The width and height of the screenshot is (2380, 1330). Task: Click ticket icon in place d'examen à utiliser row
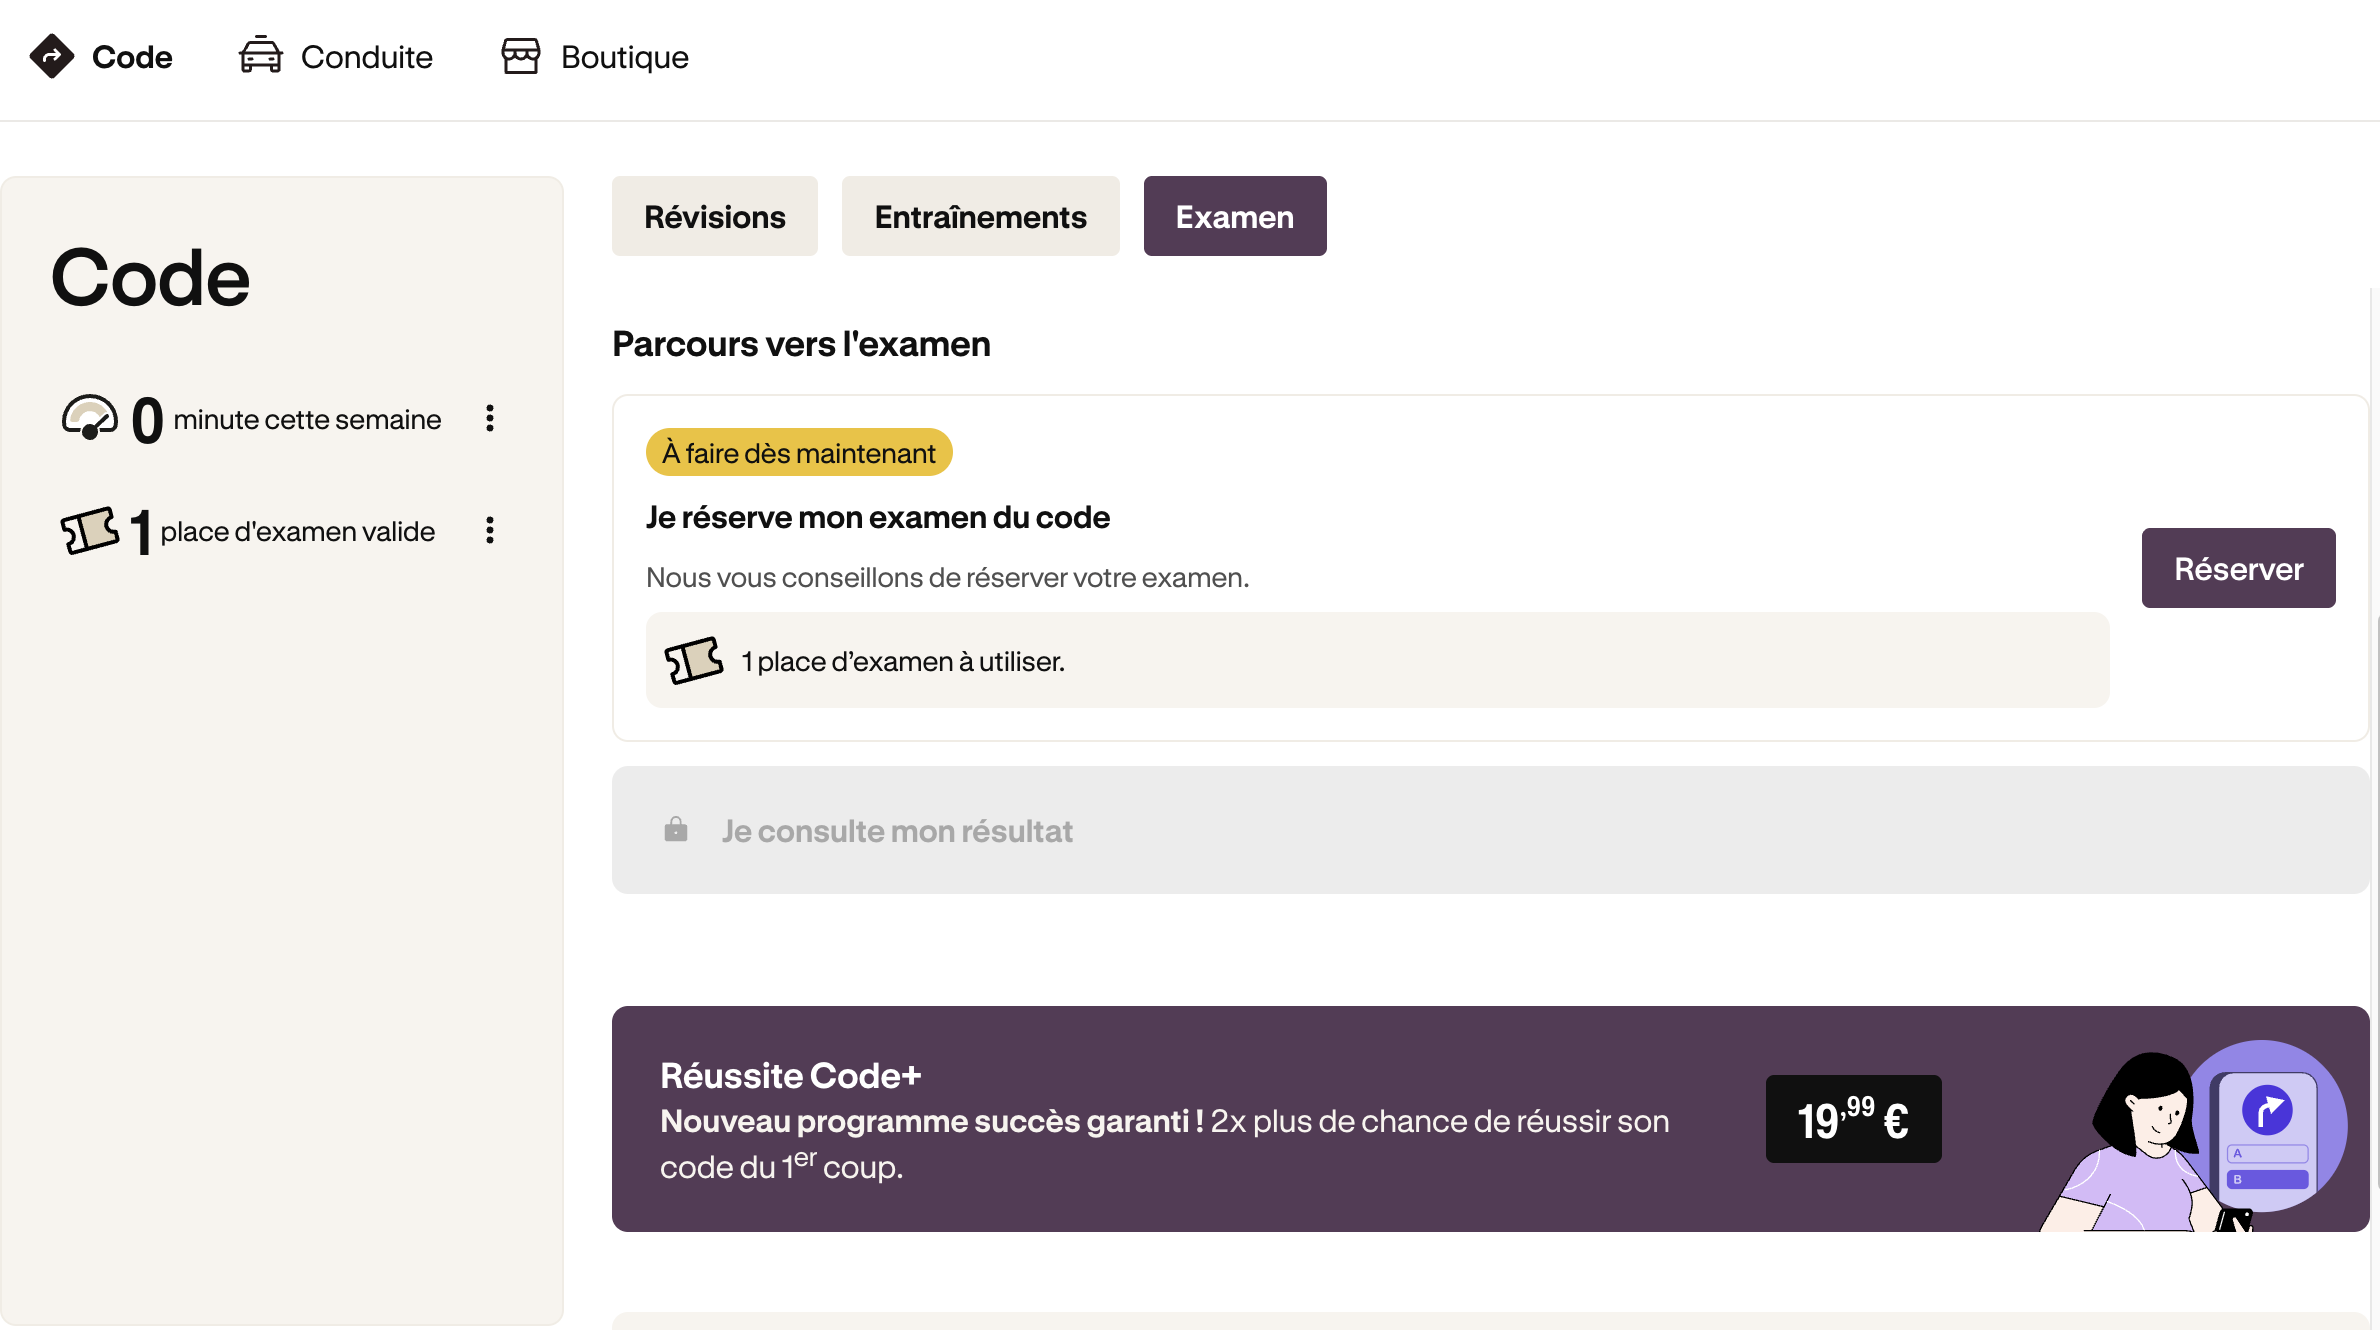pyautogui.click(x=693, y=661)
